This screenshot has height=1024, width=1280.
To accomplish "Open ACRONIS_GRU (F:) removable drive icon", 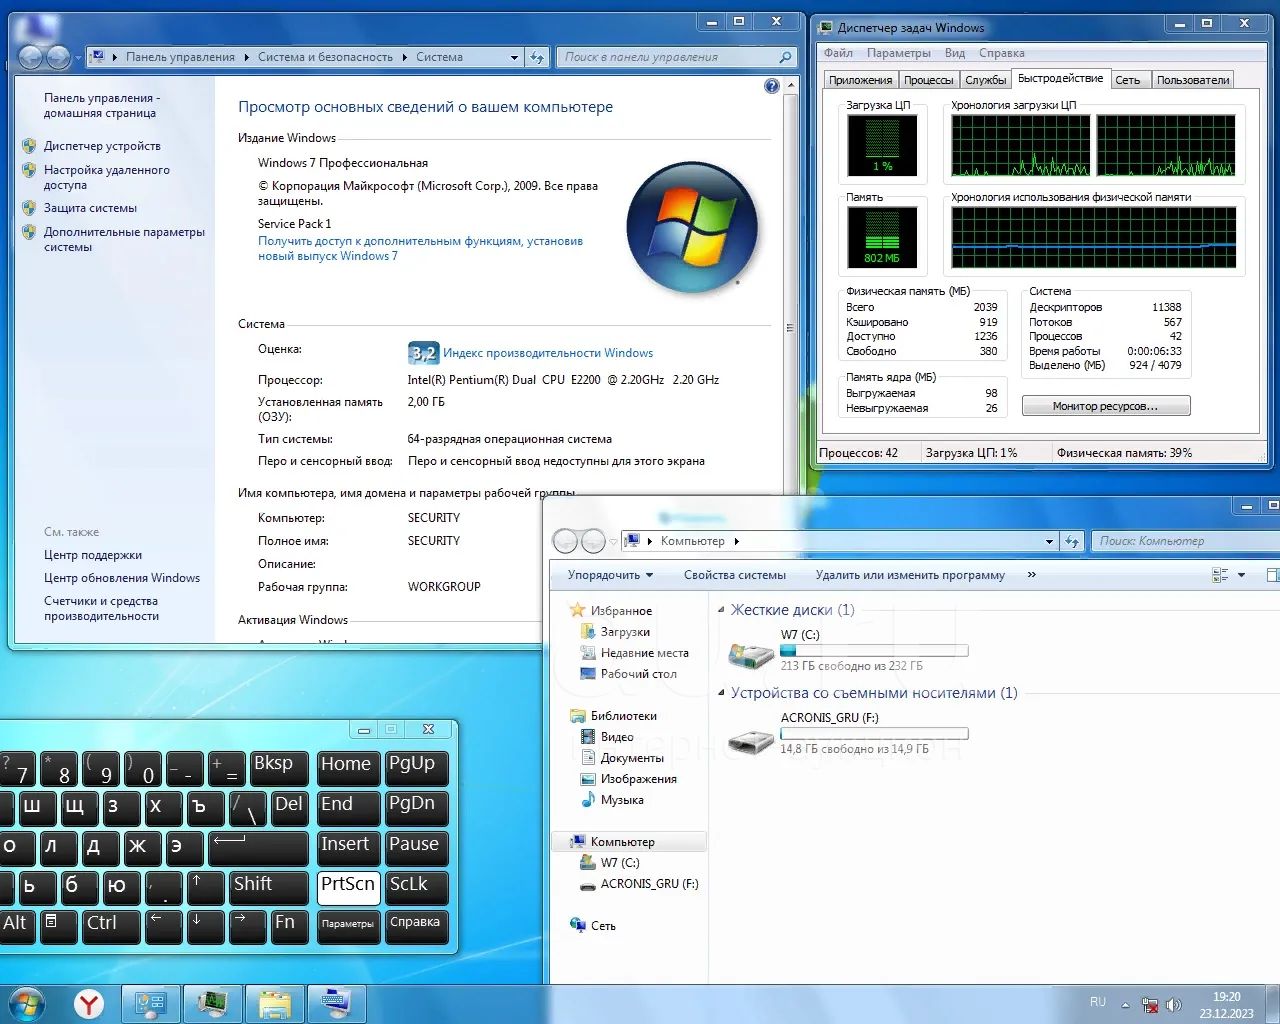I will click(x=751, y=740).
